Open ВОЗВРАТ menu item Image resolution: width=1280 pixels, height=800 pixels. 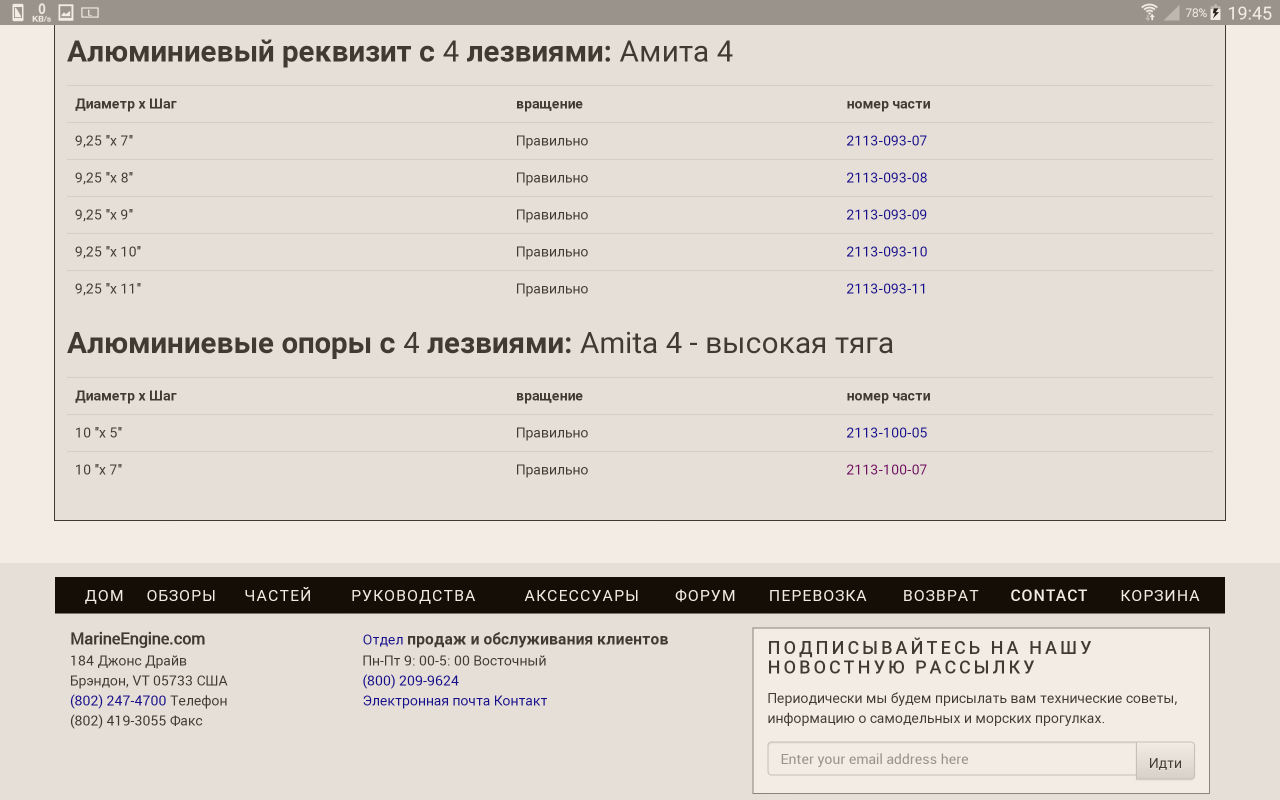[941, 596]
